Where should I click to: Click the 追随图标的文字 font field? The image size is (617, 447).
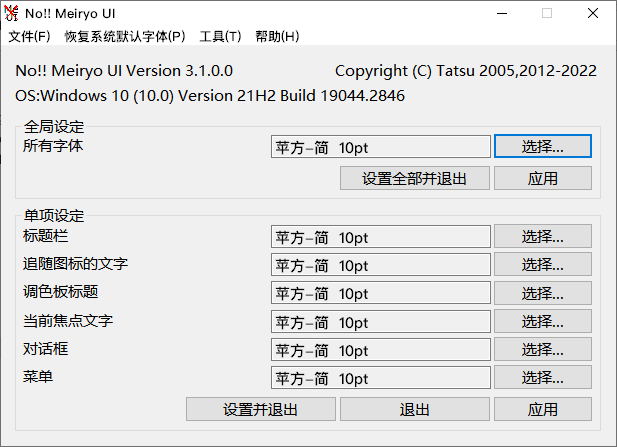(381, 264)
